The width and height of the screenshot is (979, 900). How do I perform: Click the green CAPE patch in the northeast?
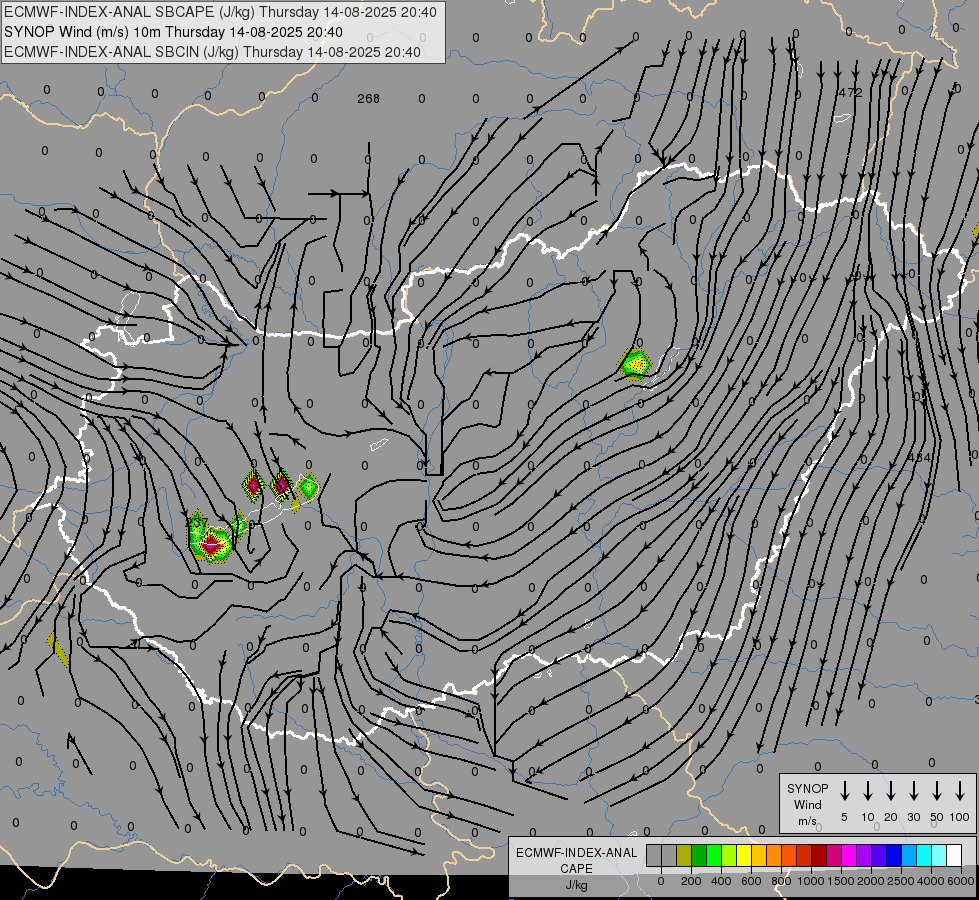pyautogui.click(x=636, y=364)
